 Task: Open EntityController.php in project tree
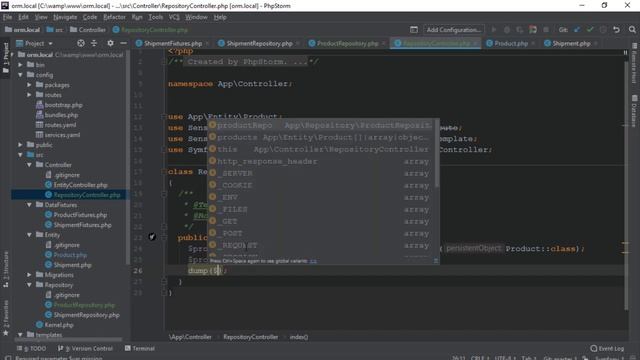pyautogui.click(x=80, y=185)
